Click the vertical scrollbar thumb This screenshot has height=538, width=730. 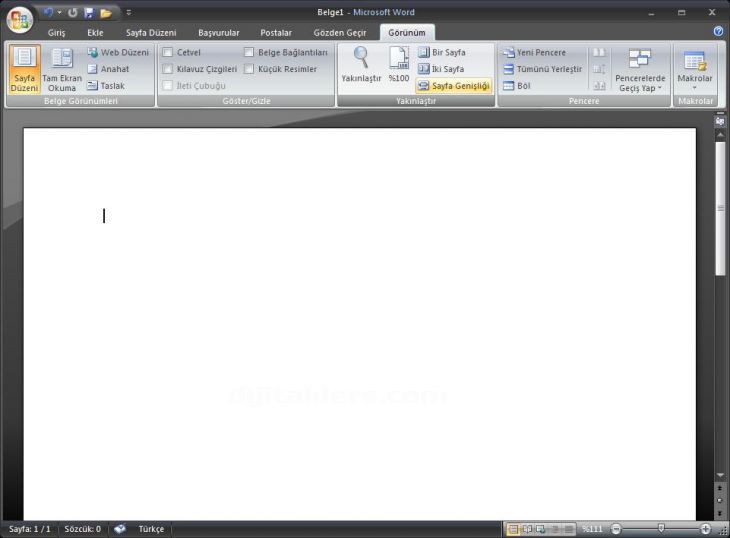[721, 208]
